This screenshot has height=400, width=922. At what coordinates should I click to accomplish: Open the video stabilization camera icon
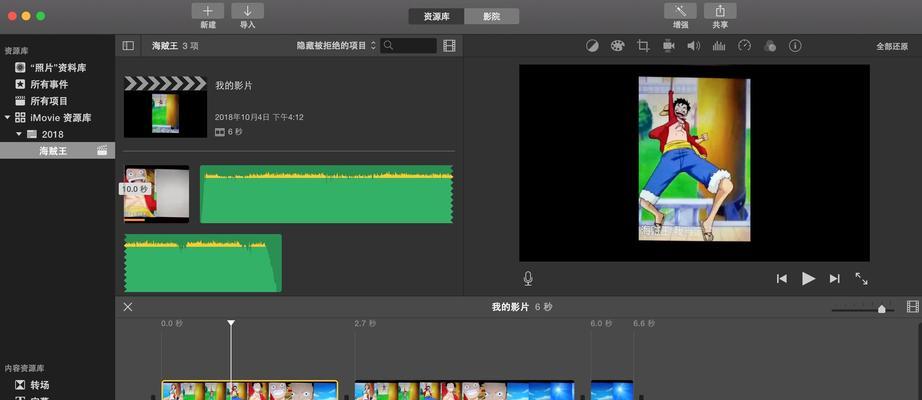click(x=669, y=46)
